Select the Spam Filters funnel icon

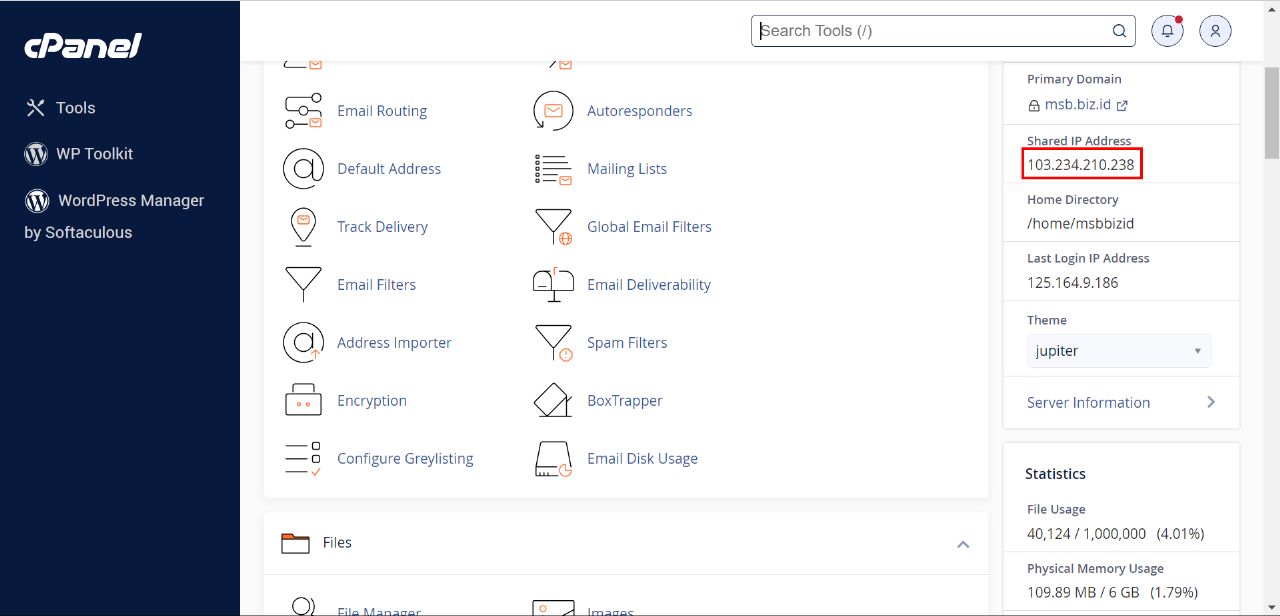[x=553, y=343]
